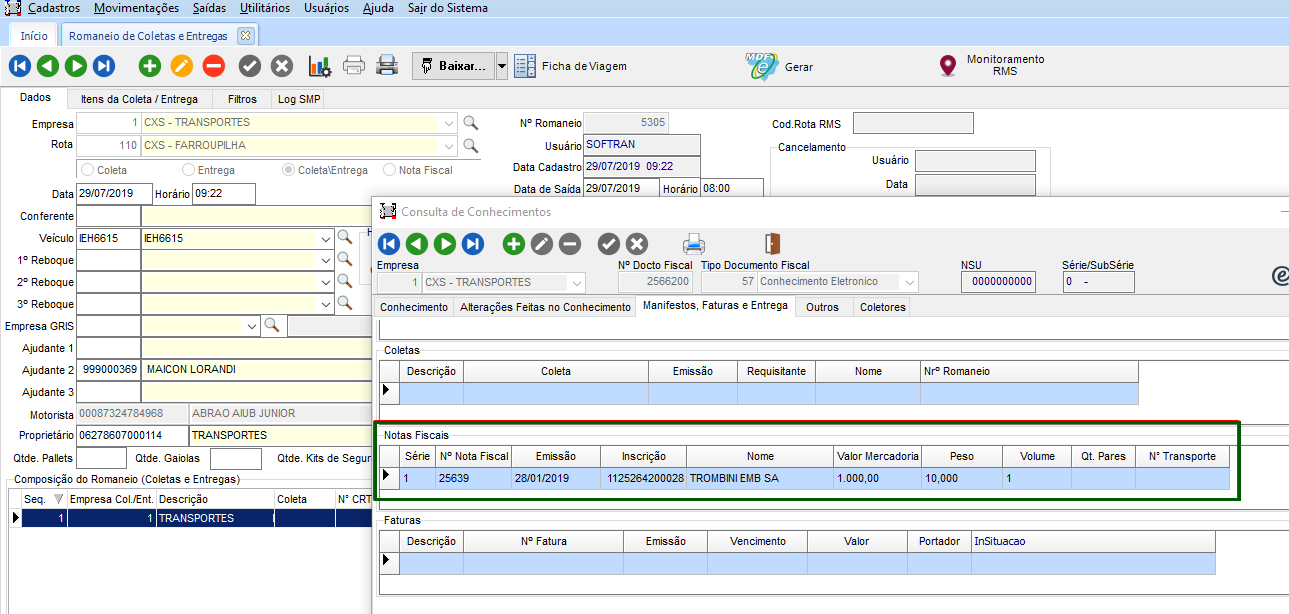1289x614 pixels.
Task: Click the exit door icon in Consulta window
Action: pyautogui.click(x=772, y=243)
